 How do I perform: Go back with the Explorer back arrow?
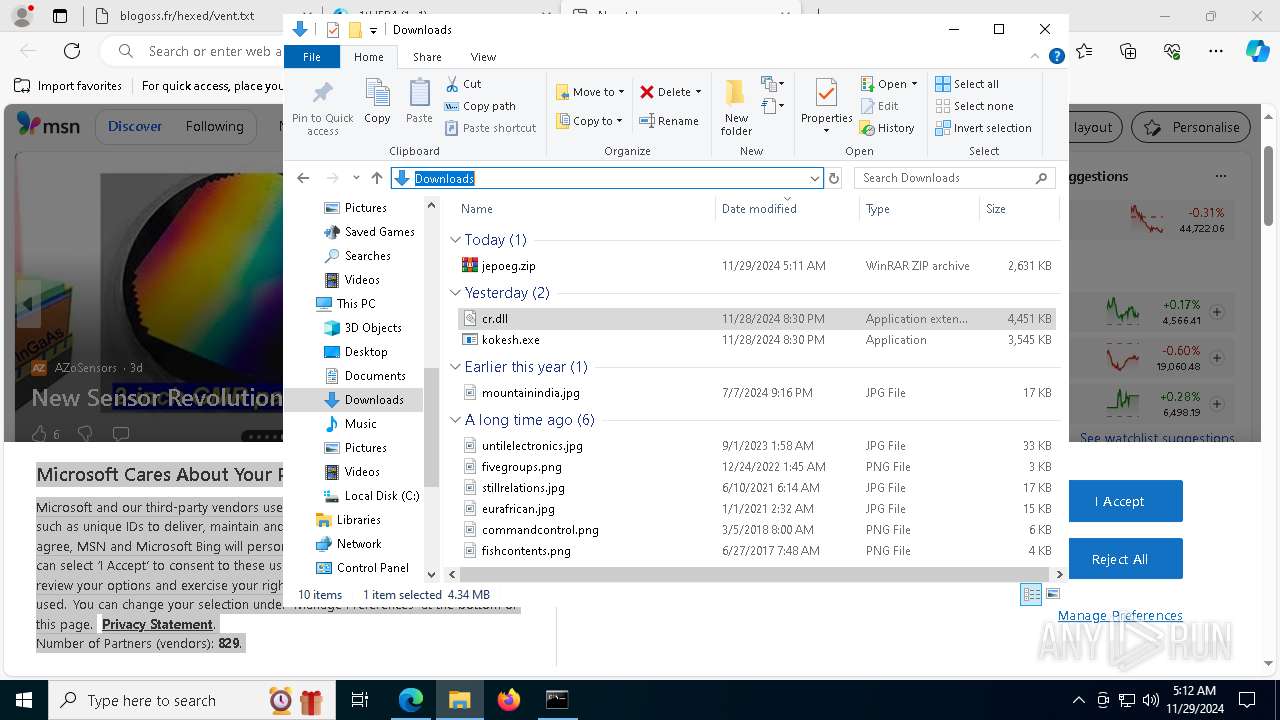303,178
